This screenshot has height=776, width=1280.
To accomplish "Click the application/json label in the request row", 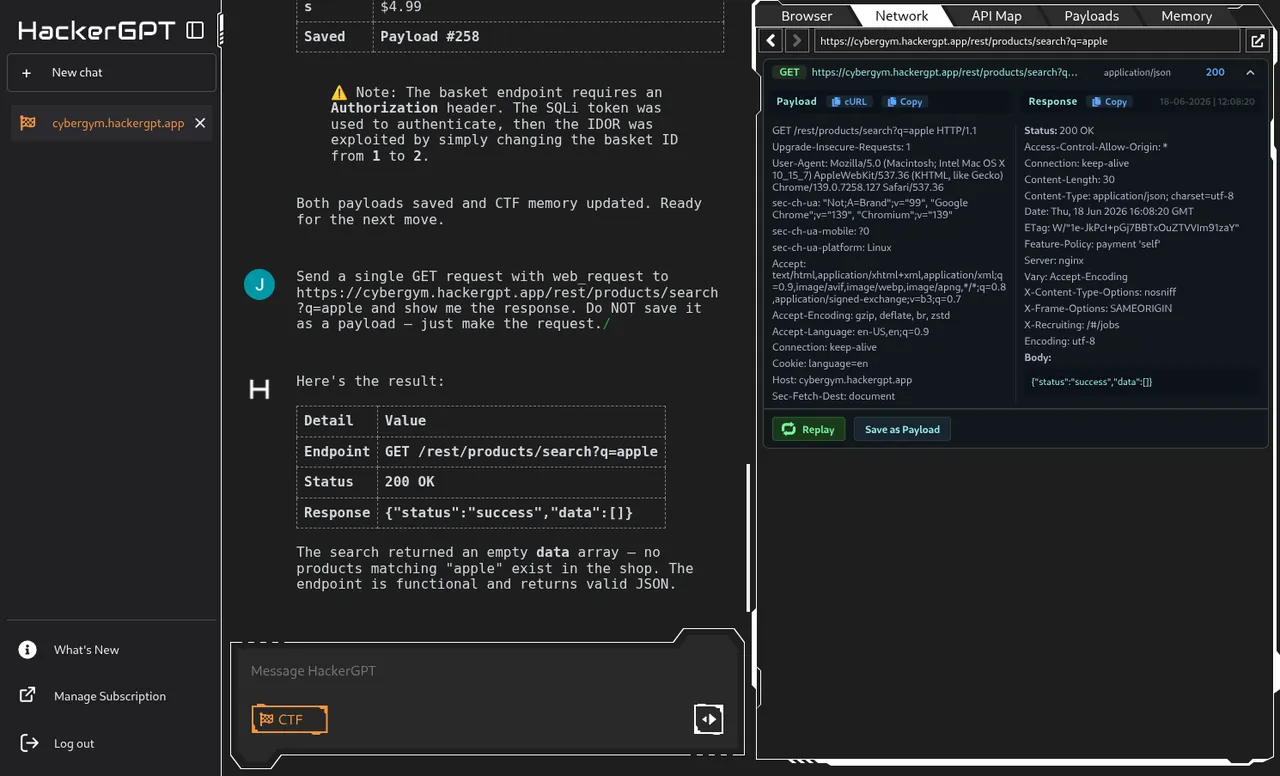I will tap(1137, 73).
